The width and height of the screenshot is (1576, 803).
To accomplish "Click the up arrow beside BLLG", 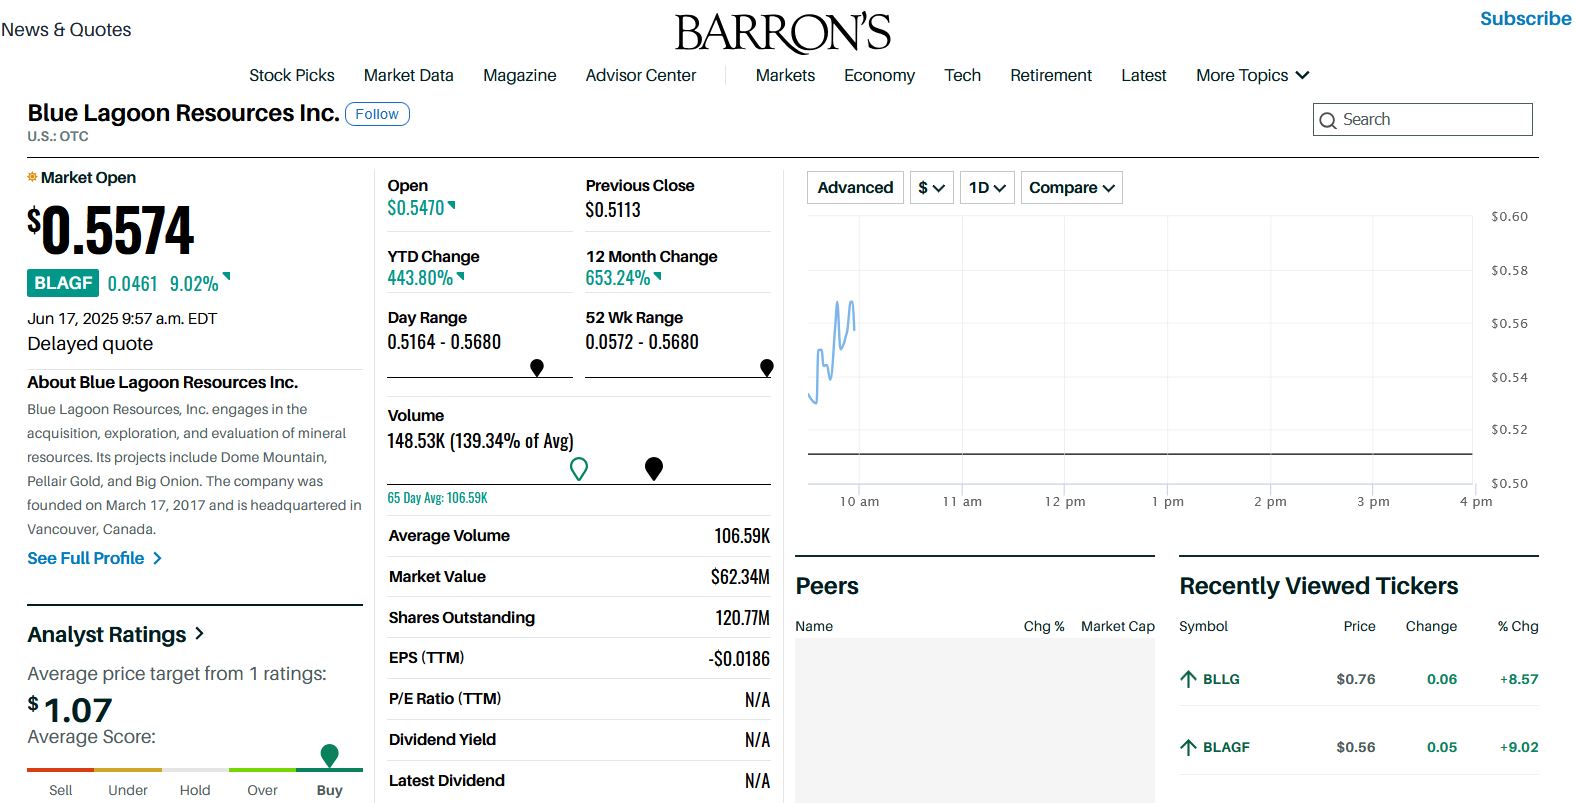I will (x=1188, y=679).
